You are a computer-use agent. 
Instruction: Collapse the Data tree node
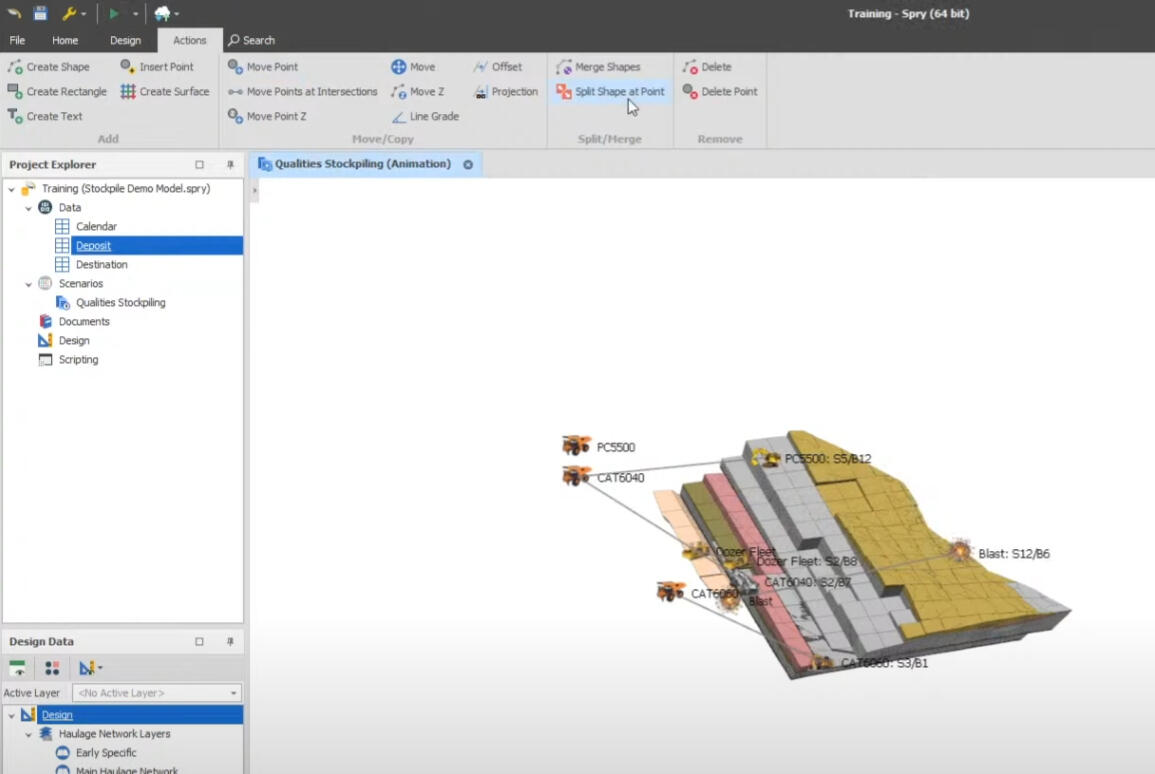coord(28,208)
